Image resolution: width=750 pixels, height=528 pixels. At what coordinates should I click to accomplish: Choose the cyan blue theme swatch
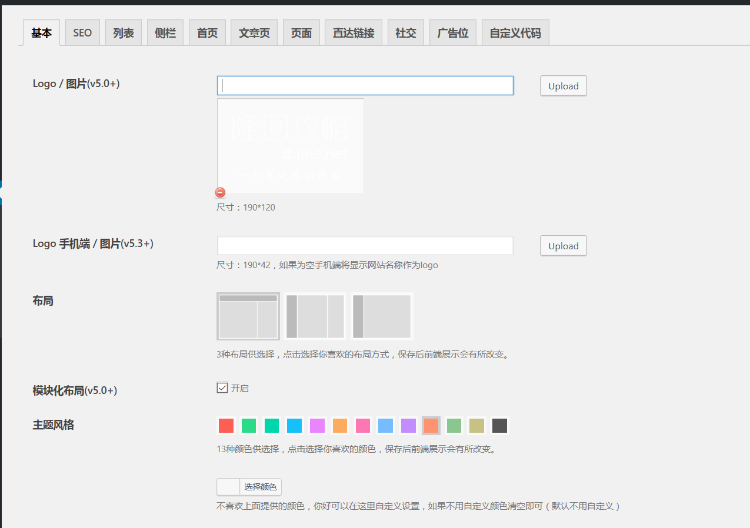point(294,426)
